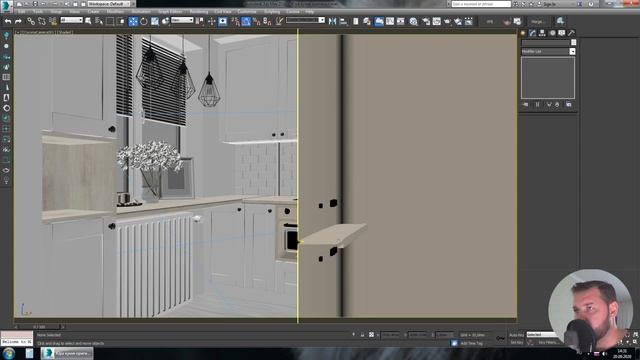Viewport: 640px width, 360px height.
Task: Choose the Select Object tool
Action: 88,21
